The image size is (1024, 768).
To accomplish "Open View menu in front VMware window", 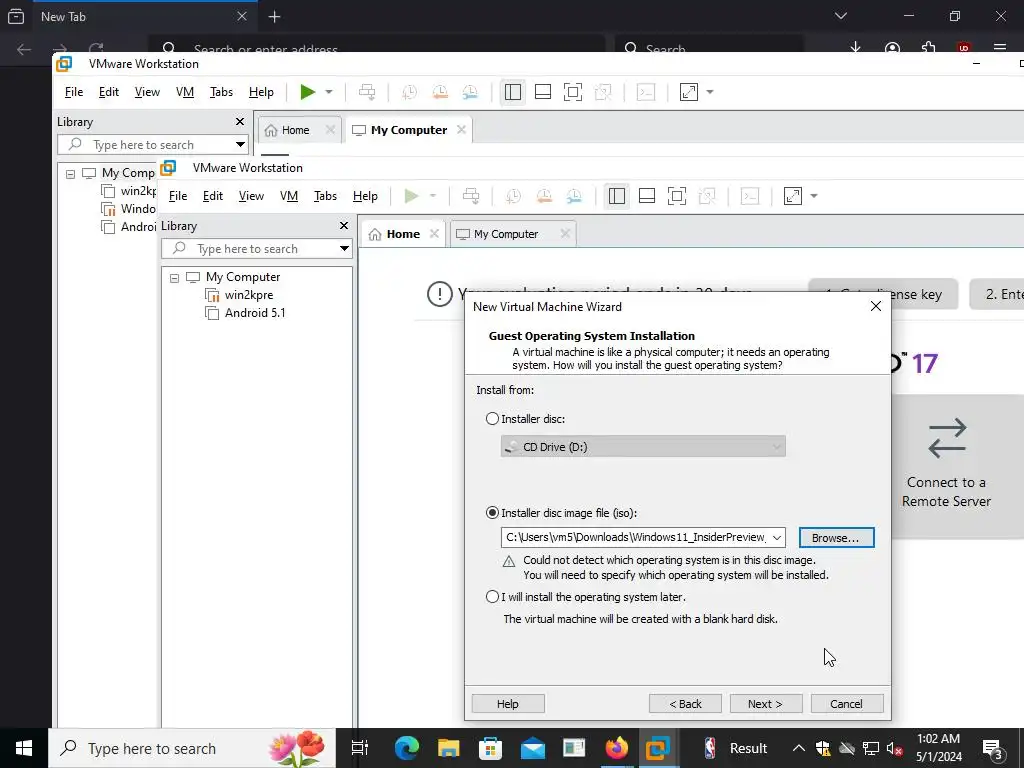I will point(251,196).
